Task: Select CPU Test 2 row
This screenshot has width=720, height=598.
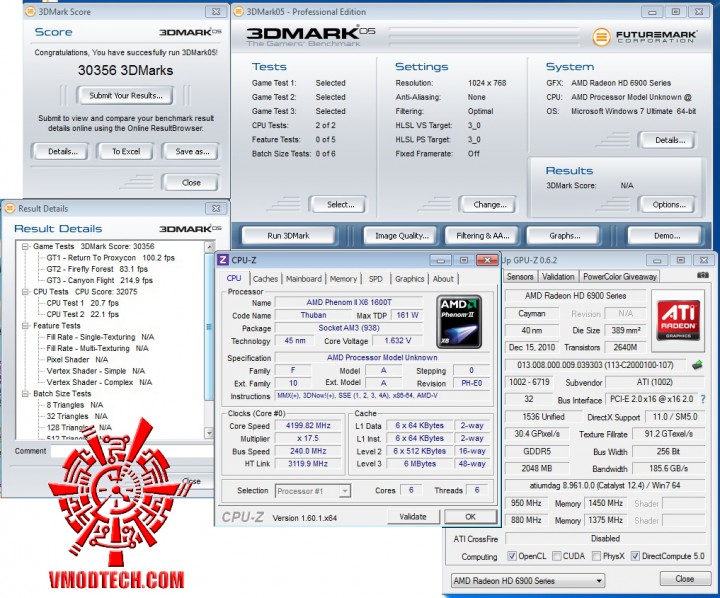Action: pyautogui.click(x=82, y=314)
